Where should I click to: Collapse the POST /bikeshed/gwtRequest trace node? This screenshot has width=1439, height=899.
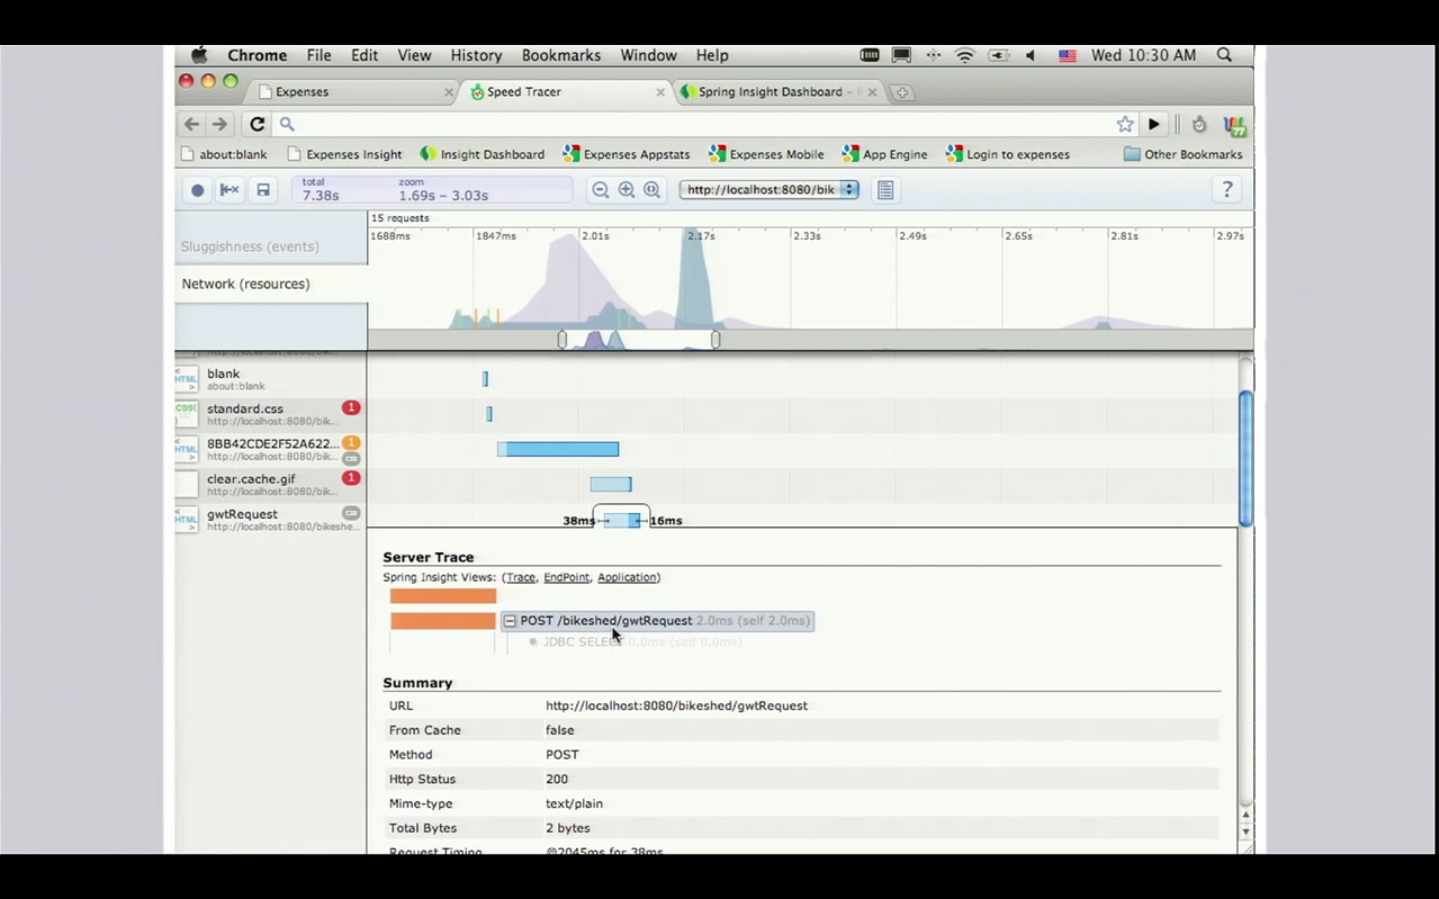pyautogui.click(x=510, y=621)
